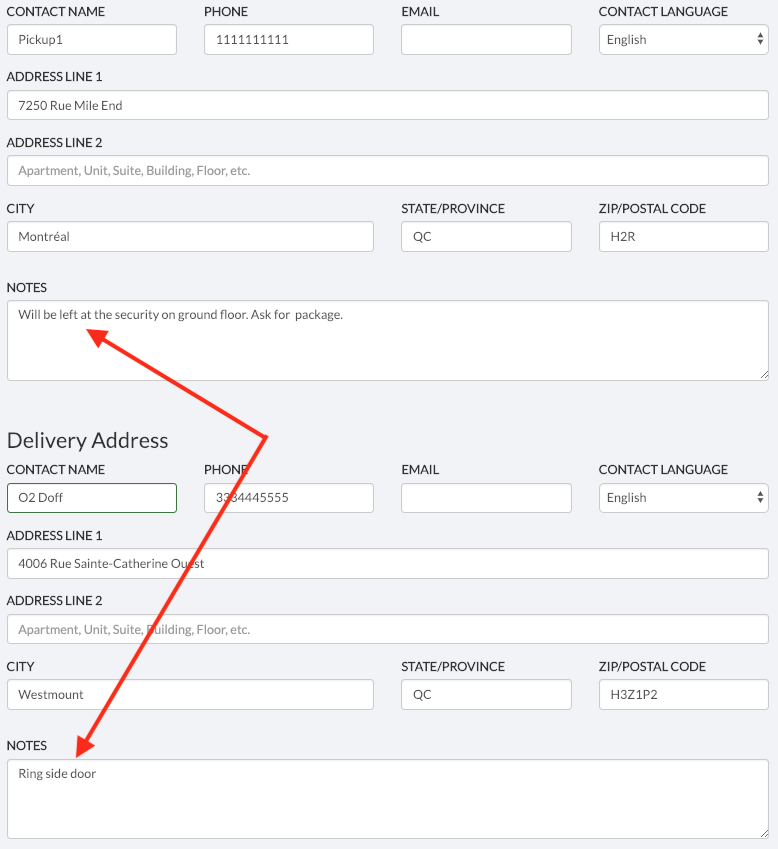Click the 'Delivery Address' section heading

[x=87, y=440]
